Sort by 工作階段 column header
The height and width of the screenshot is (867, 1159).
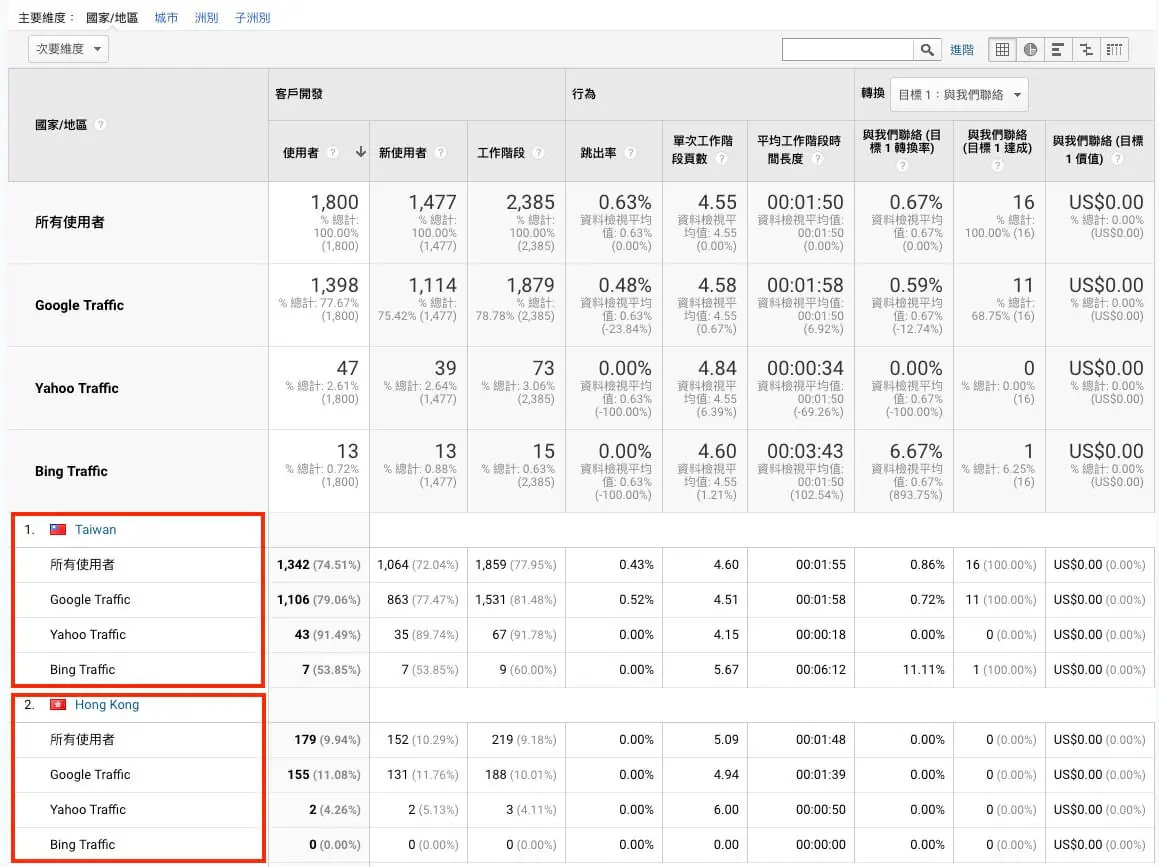click(500, 152)
